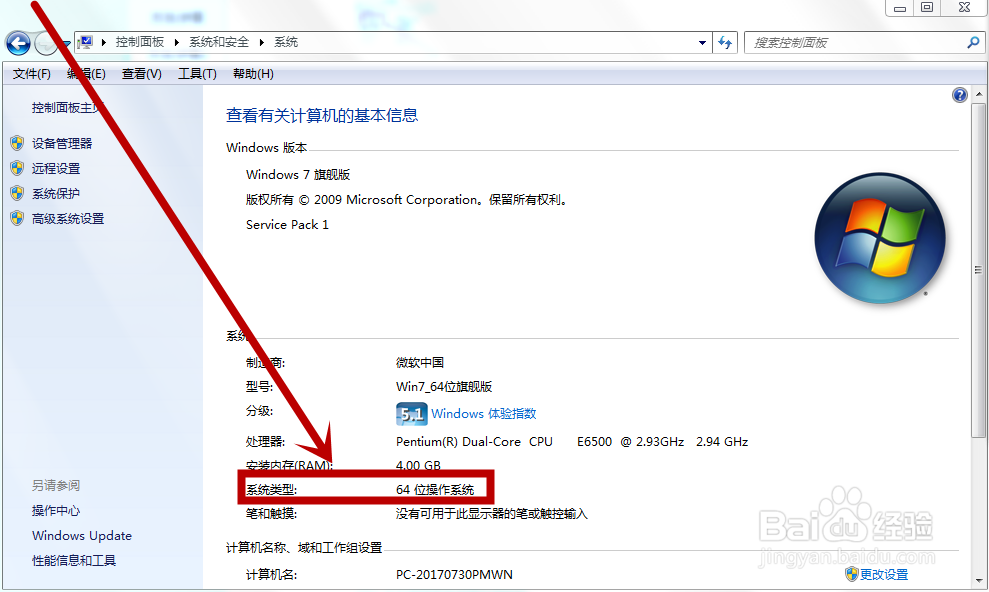
Task: Open 高级系统设置 link
Action: click(68, 219)
